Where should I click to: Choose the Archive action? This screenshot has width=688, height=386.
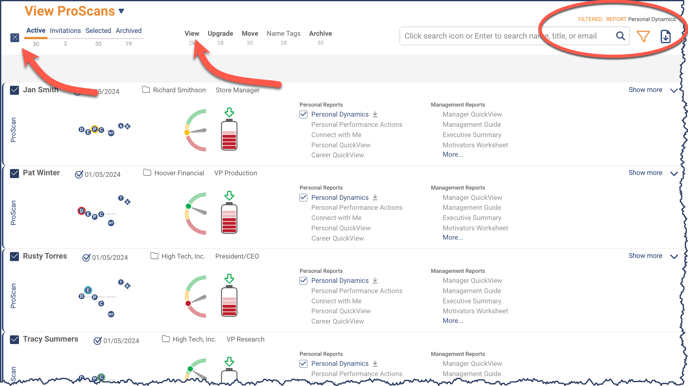coord(320,33)
